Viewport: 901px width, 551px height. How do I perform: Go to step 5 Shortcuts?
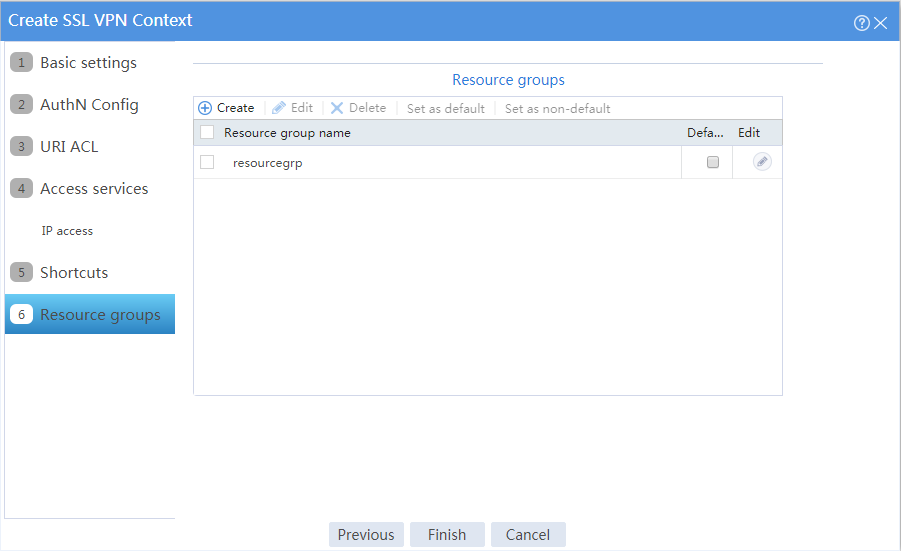[90, 272]
